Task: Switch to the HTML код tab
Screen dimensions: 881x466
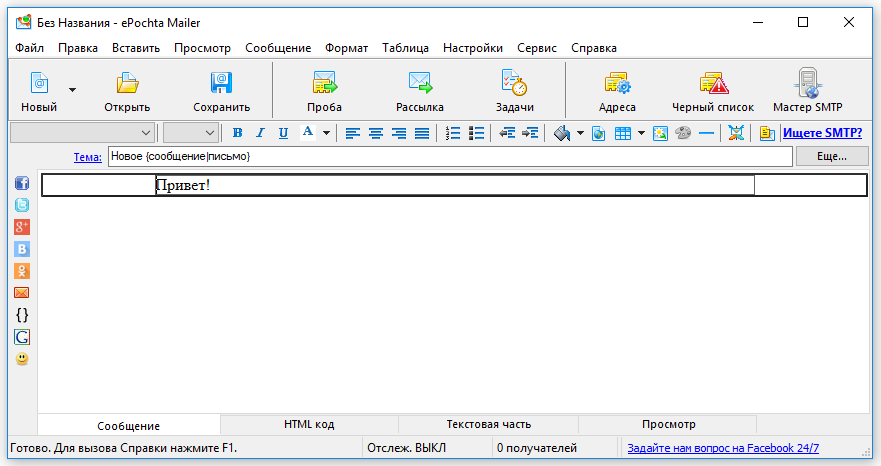Action: click(309, 424)
